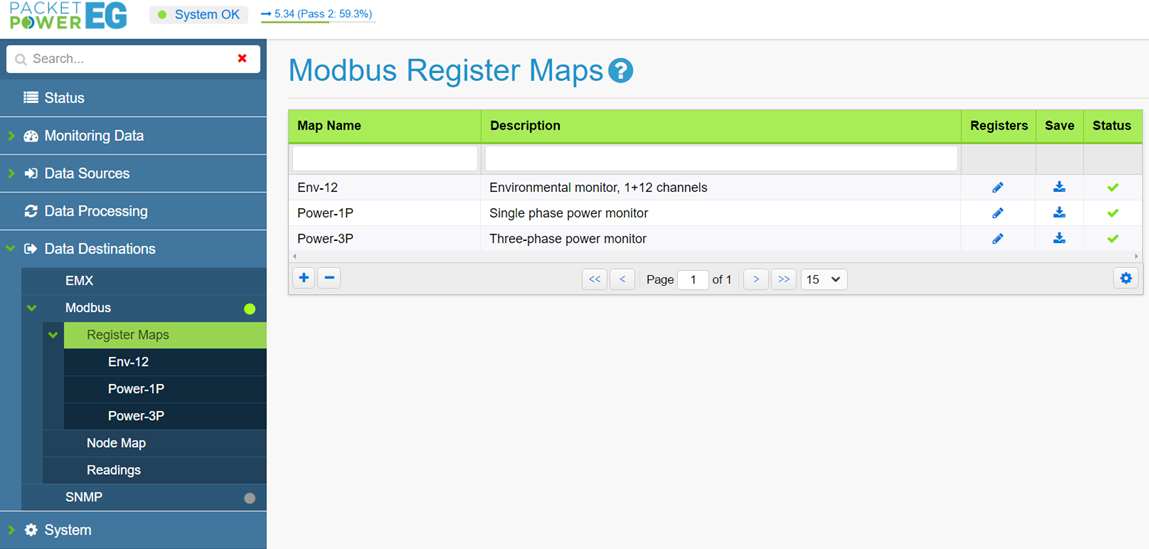Click the progress indicator showing Pass 2
Viewport: 1149px width, 549px height.
316,14
